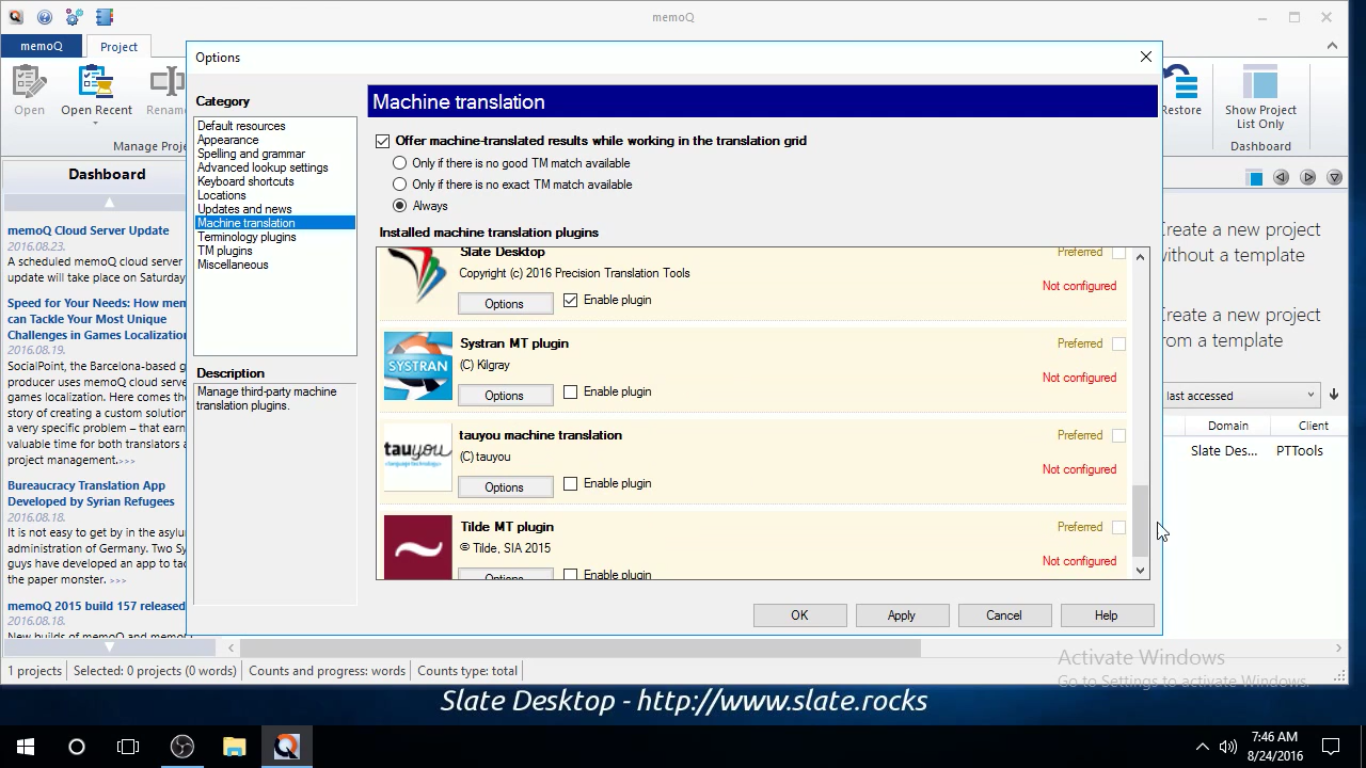Click plugin list scrollbar up arrow
The image size is (1366, 768).
pos(1140,257)
